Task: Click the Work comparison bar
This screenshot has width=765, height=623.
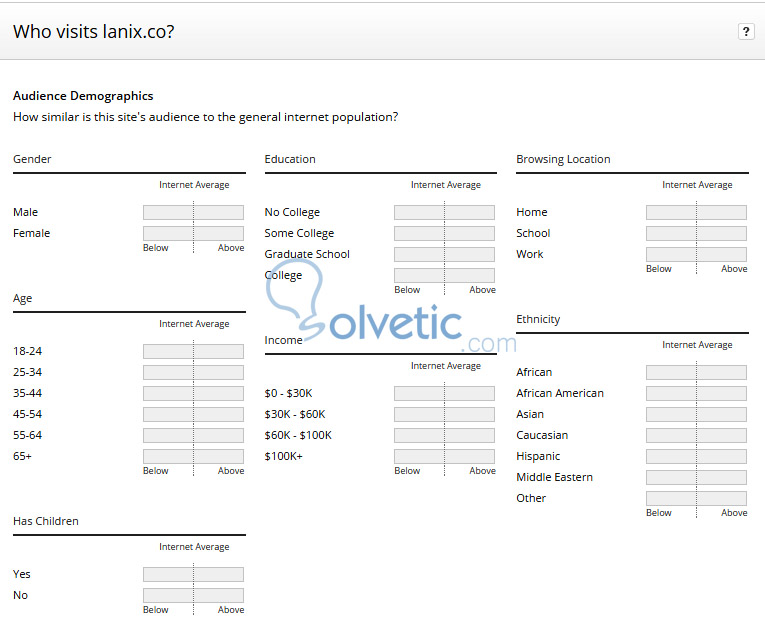Action: tap(696, 254)
